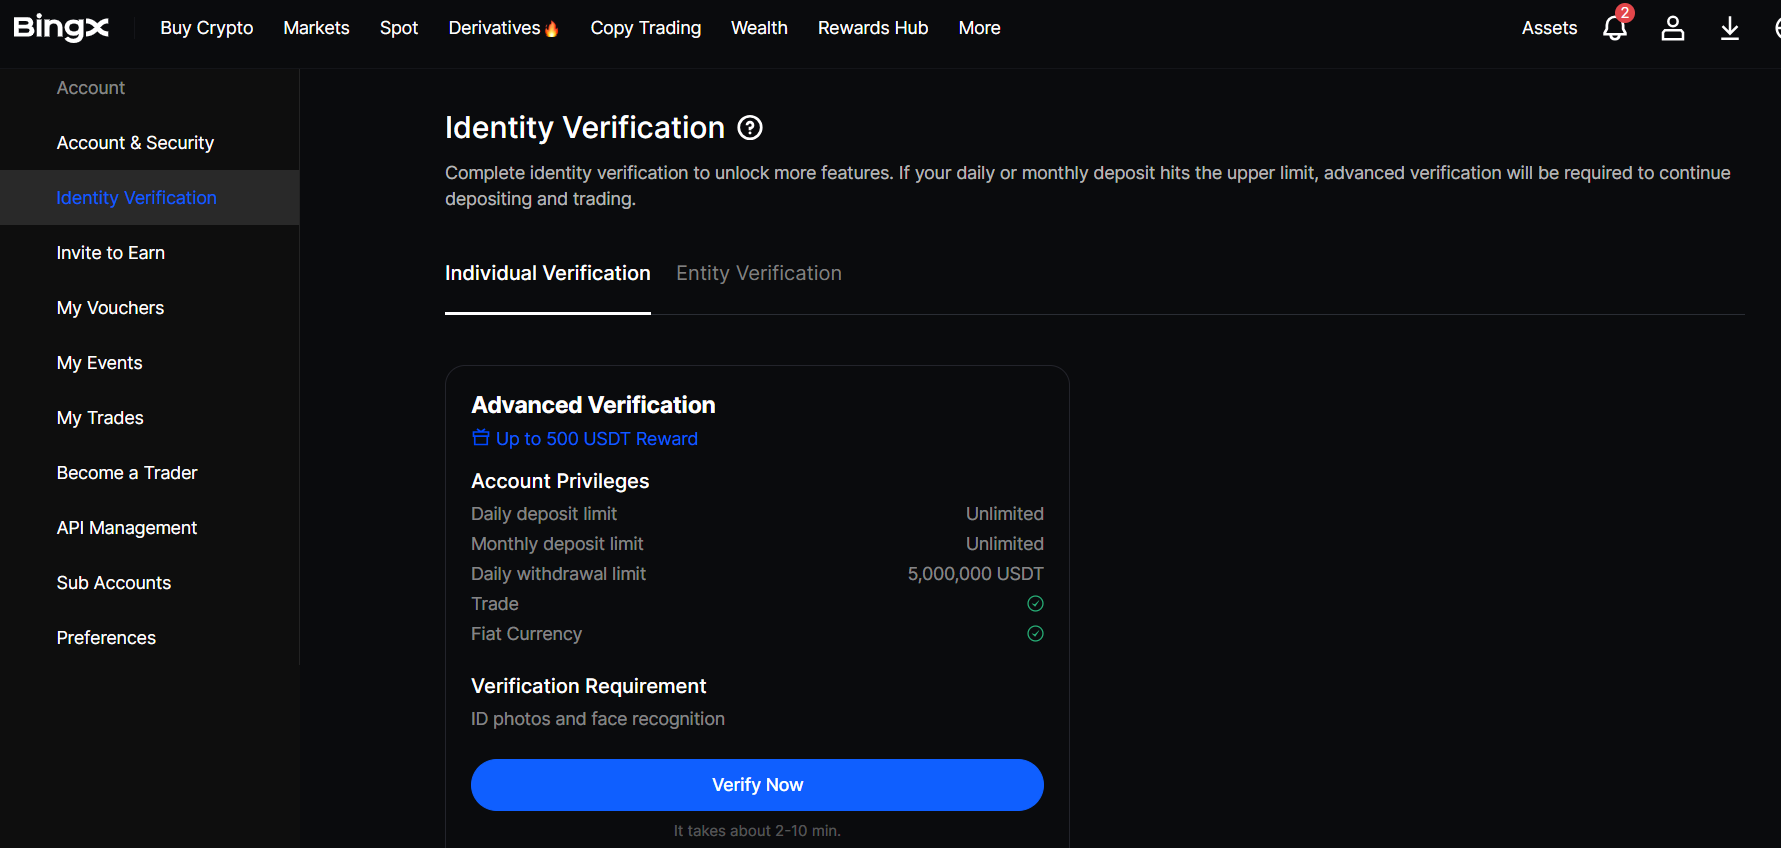The width and height of the screenshot is (1781, 848).
Task: Click the BingX logo
Action: [x=61, y=28]
